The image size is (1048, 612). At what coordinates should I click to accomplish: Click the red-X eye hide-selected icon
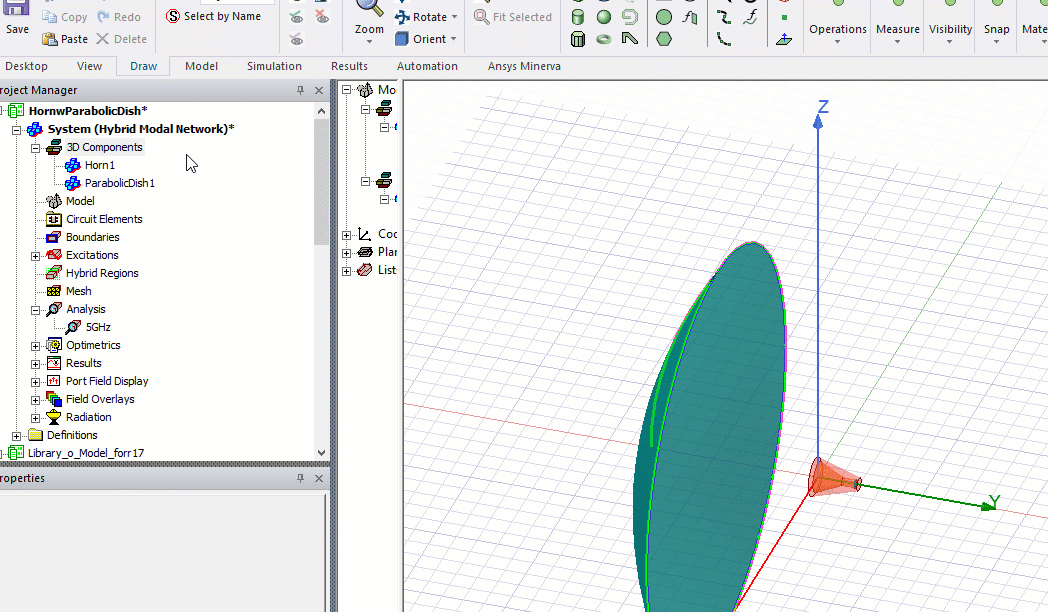click(x=321, y=17)
